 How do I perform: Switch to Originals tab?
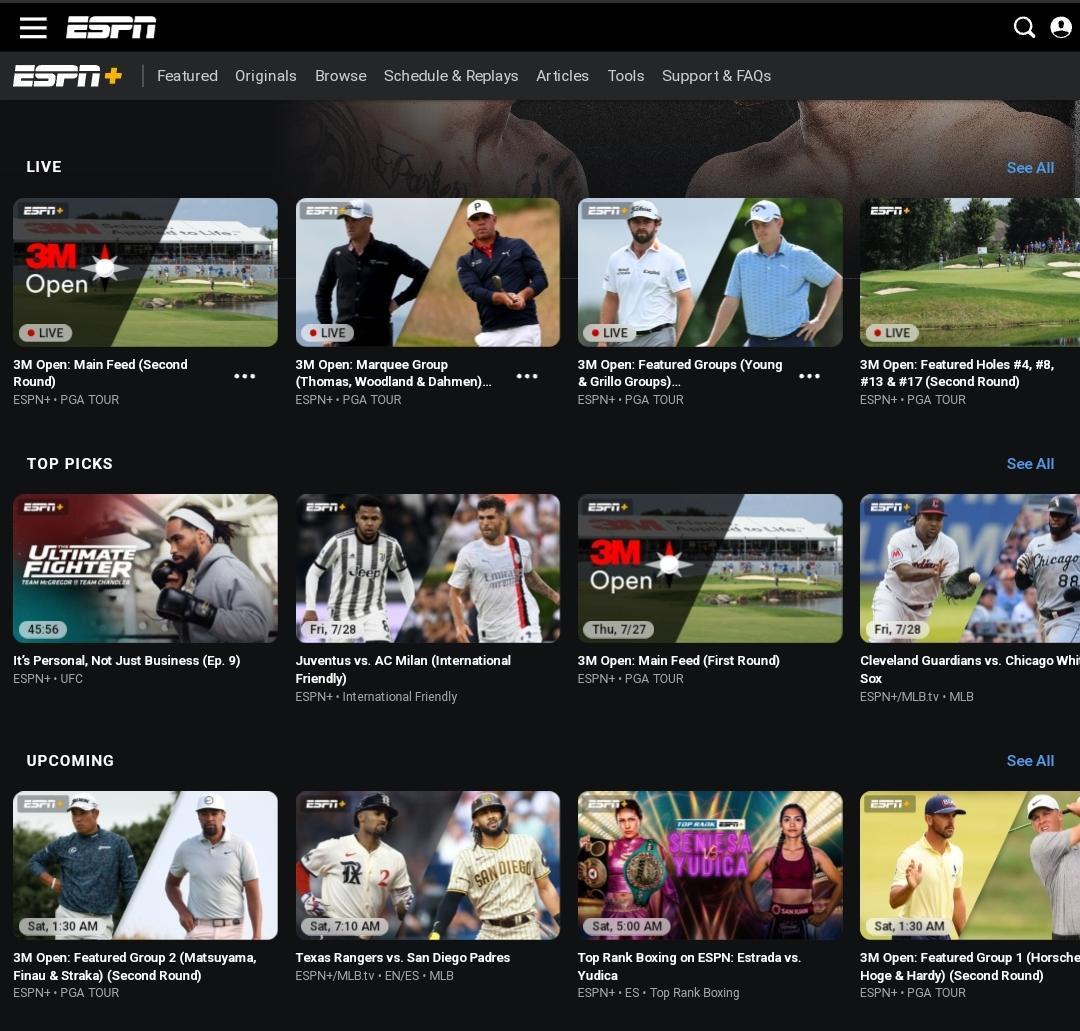pos(266,76)
